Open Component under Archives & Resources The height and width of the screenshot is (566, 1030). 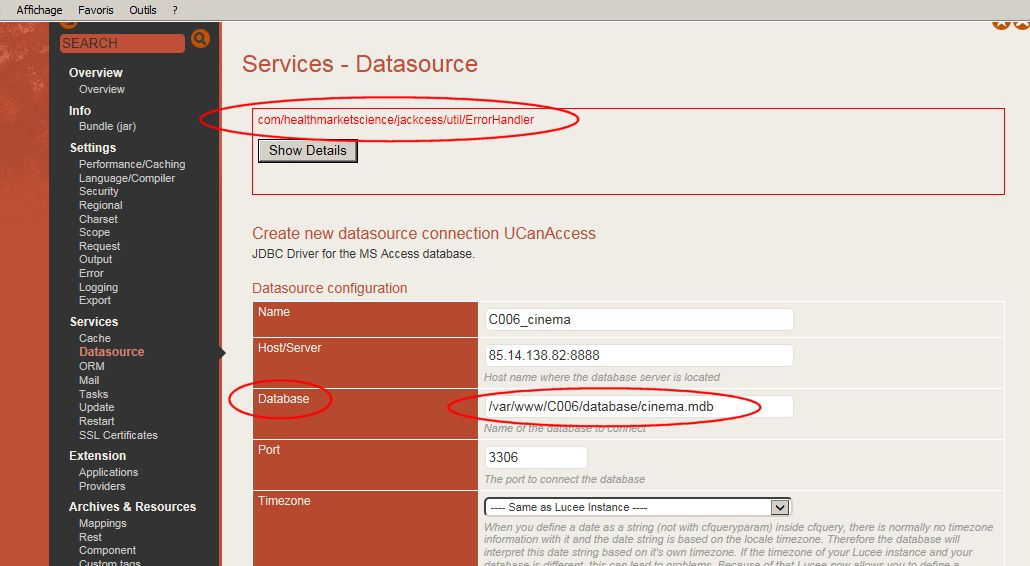point(107,550)
